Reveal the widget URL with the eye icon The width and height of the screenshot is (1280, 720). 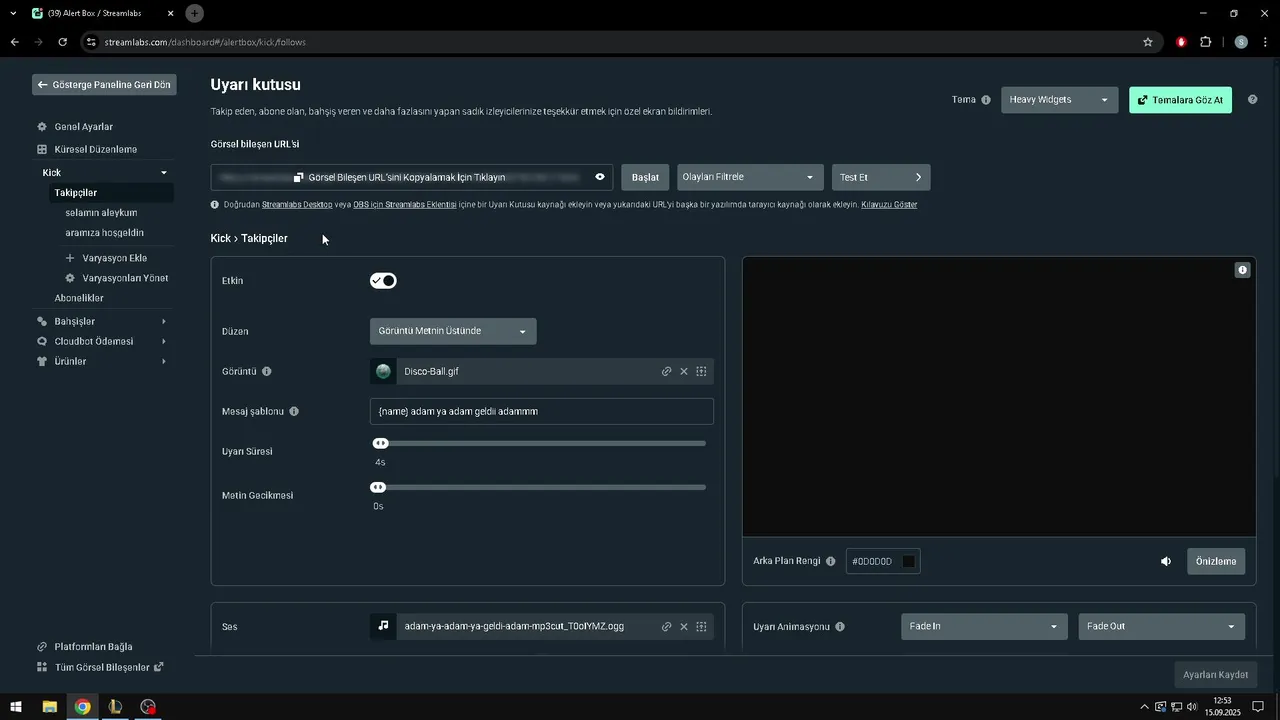click(600, 177)
